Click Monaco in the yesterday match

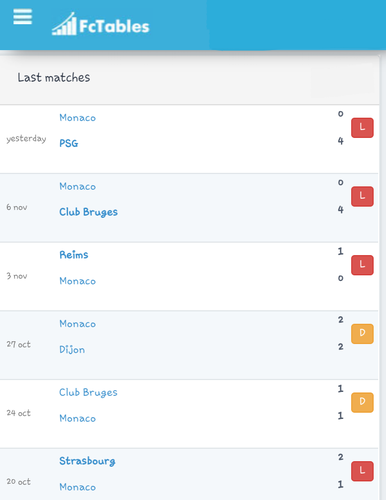pyautogui.click(x=78, y=118)
